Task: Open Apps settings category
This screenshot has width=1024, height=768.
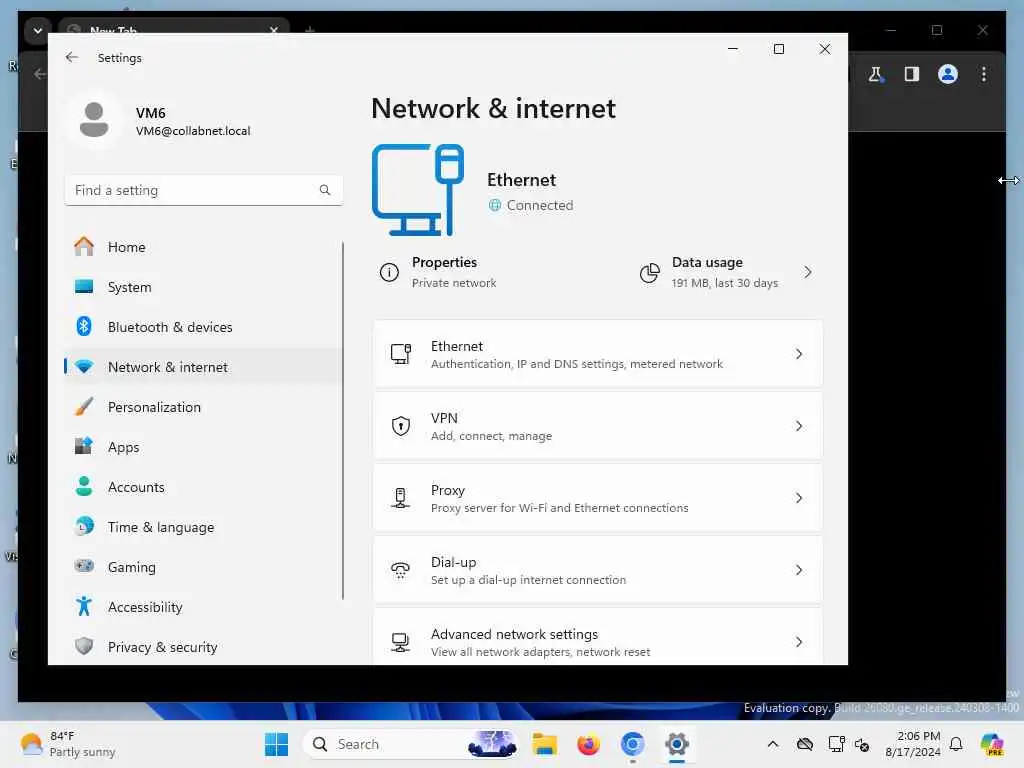Action: pyautogui.click(x=202, y=447)
